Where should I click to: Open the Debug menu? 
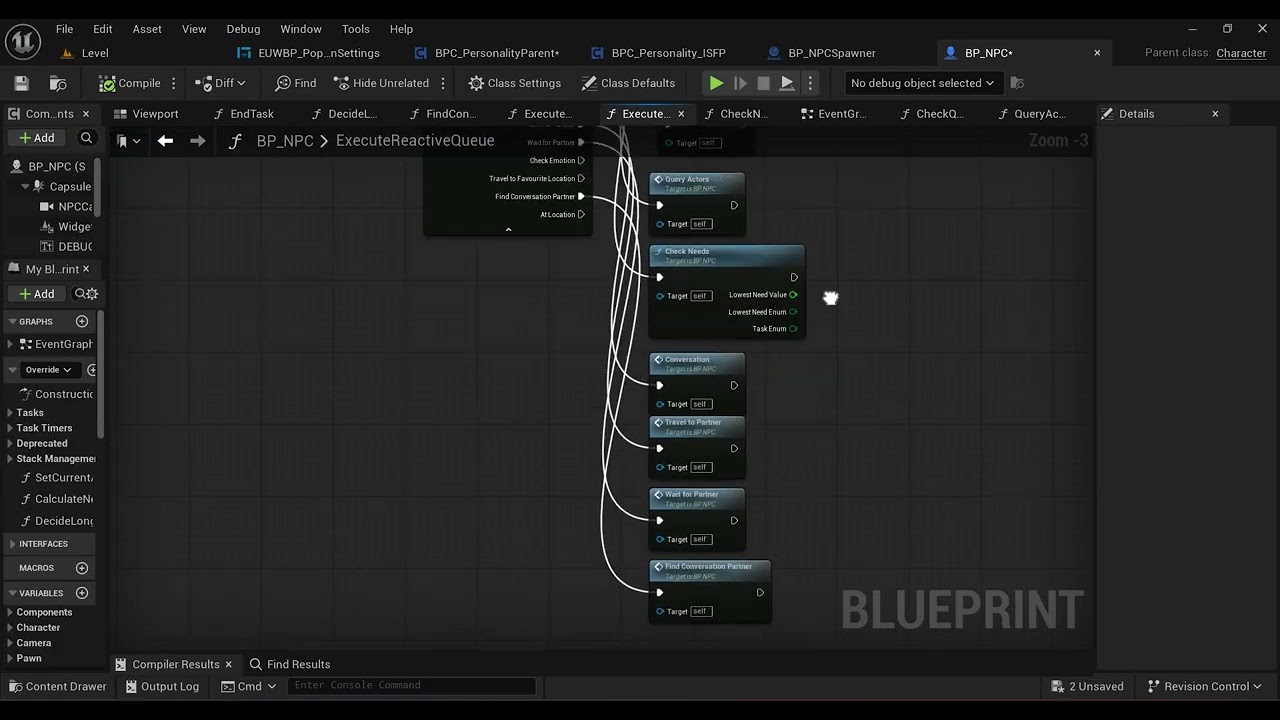(243, 29)
